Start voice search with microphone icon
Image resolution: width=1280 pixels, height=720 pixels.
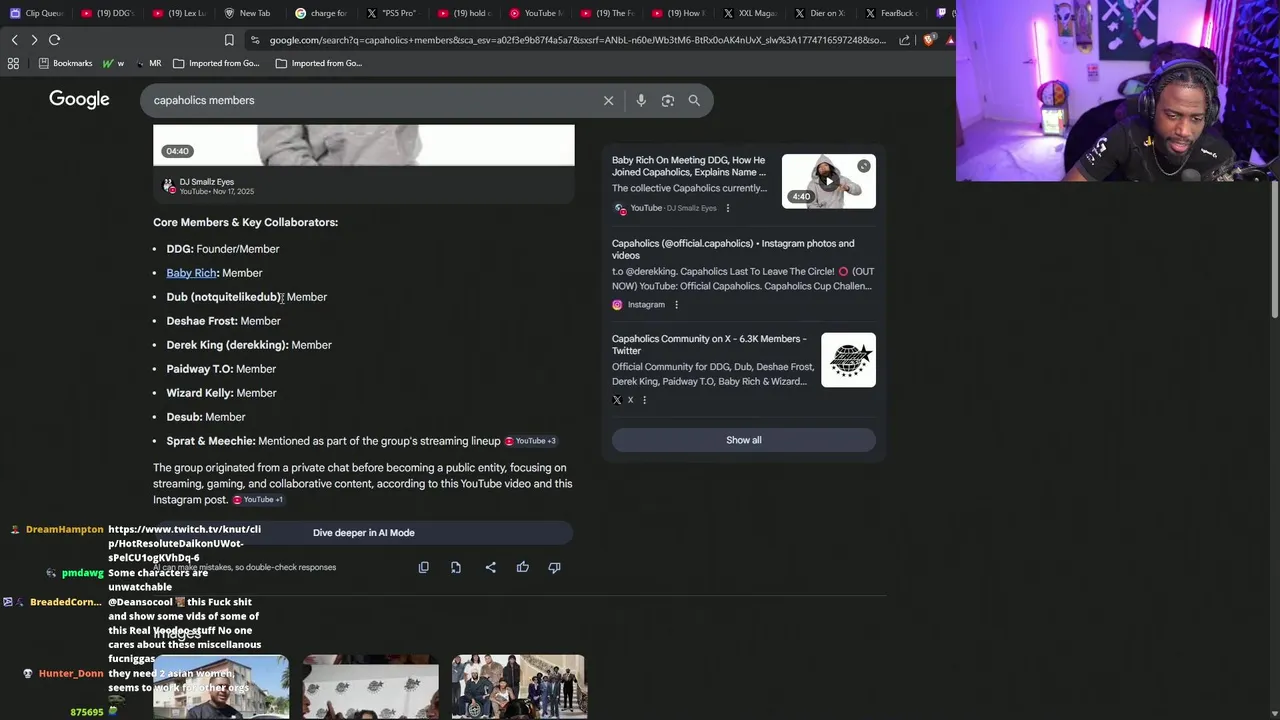641,100
